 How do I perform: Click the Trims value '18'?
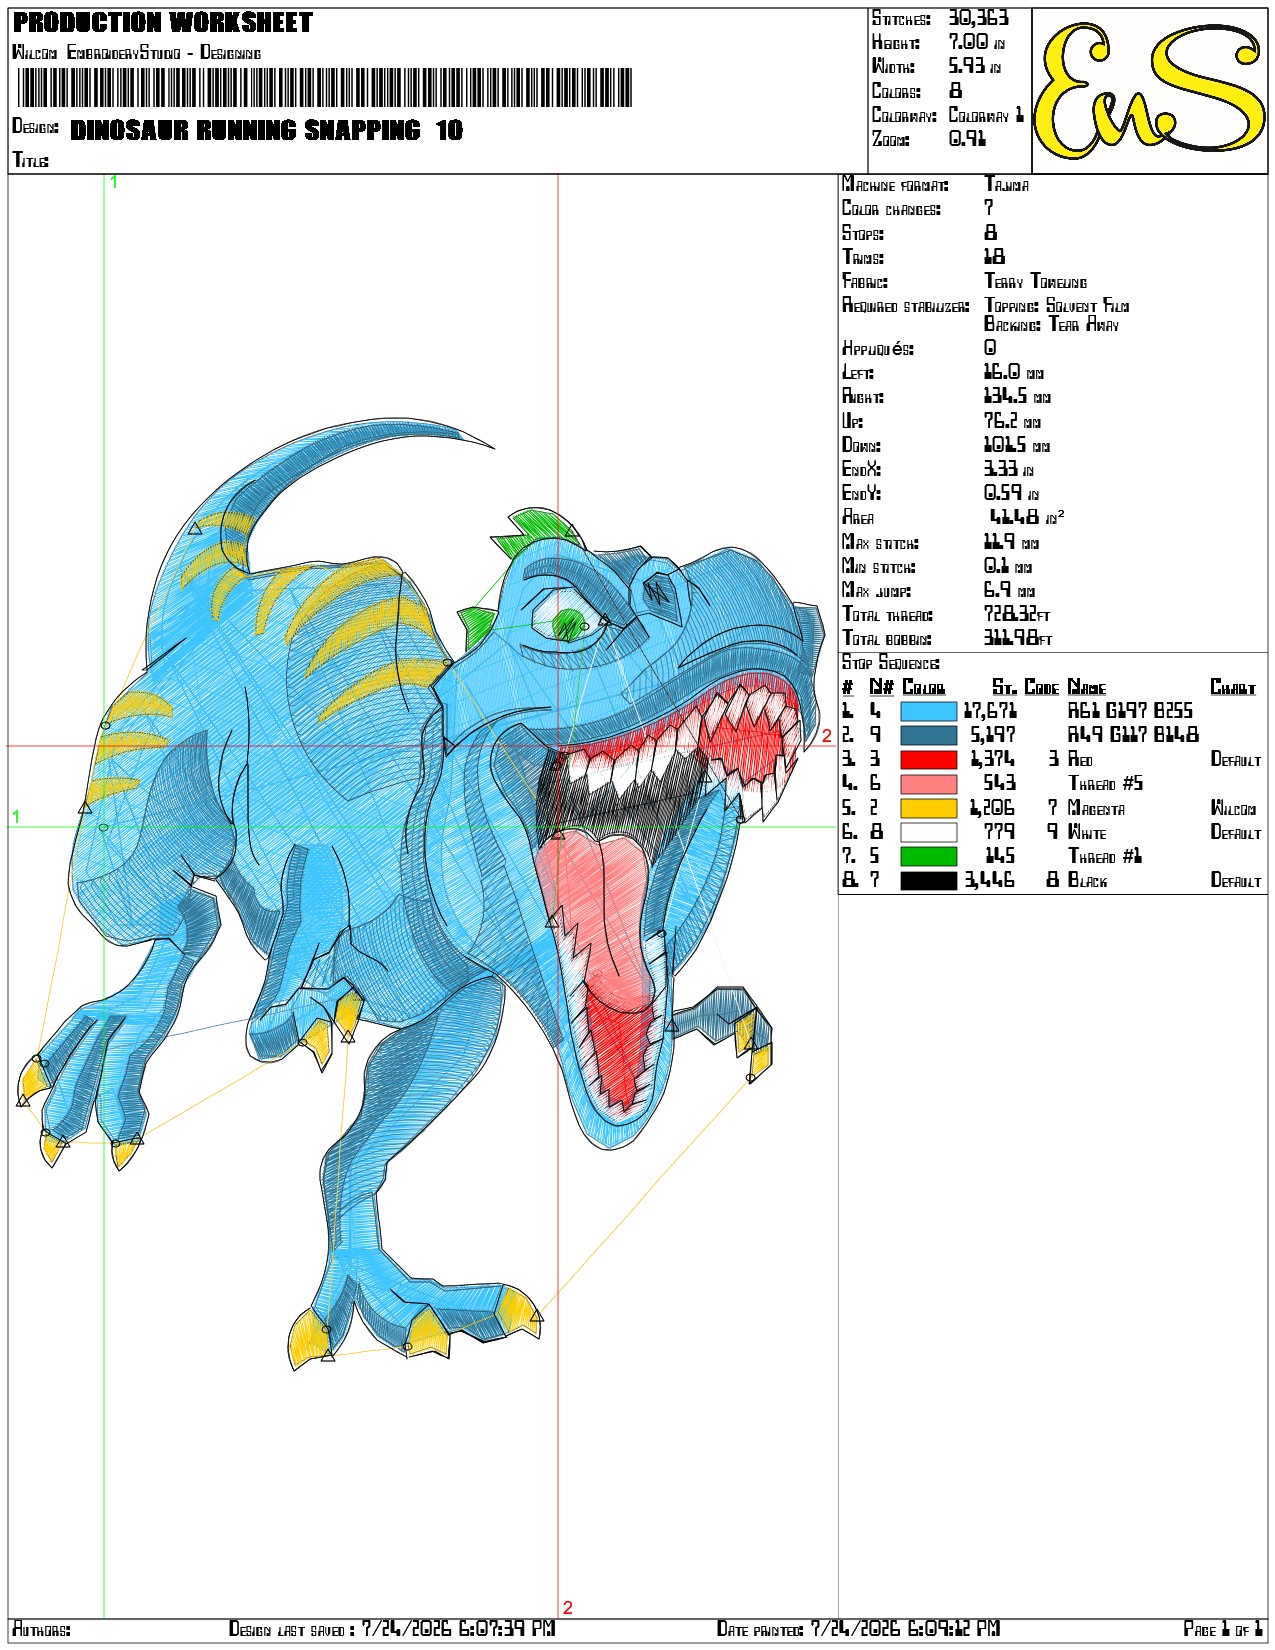(x=994, y=257)
